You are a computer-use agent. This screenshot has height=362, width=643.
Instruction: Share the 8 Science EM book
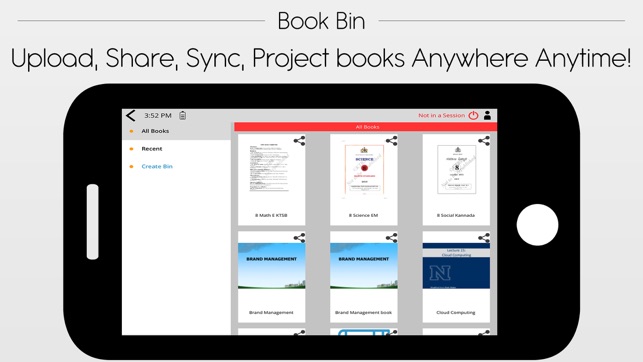pyautogui.click(x=392, y=141)
